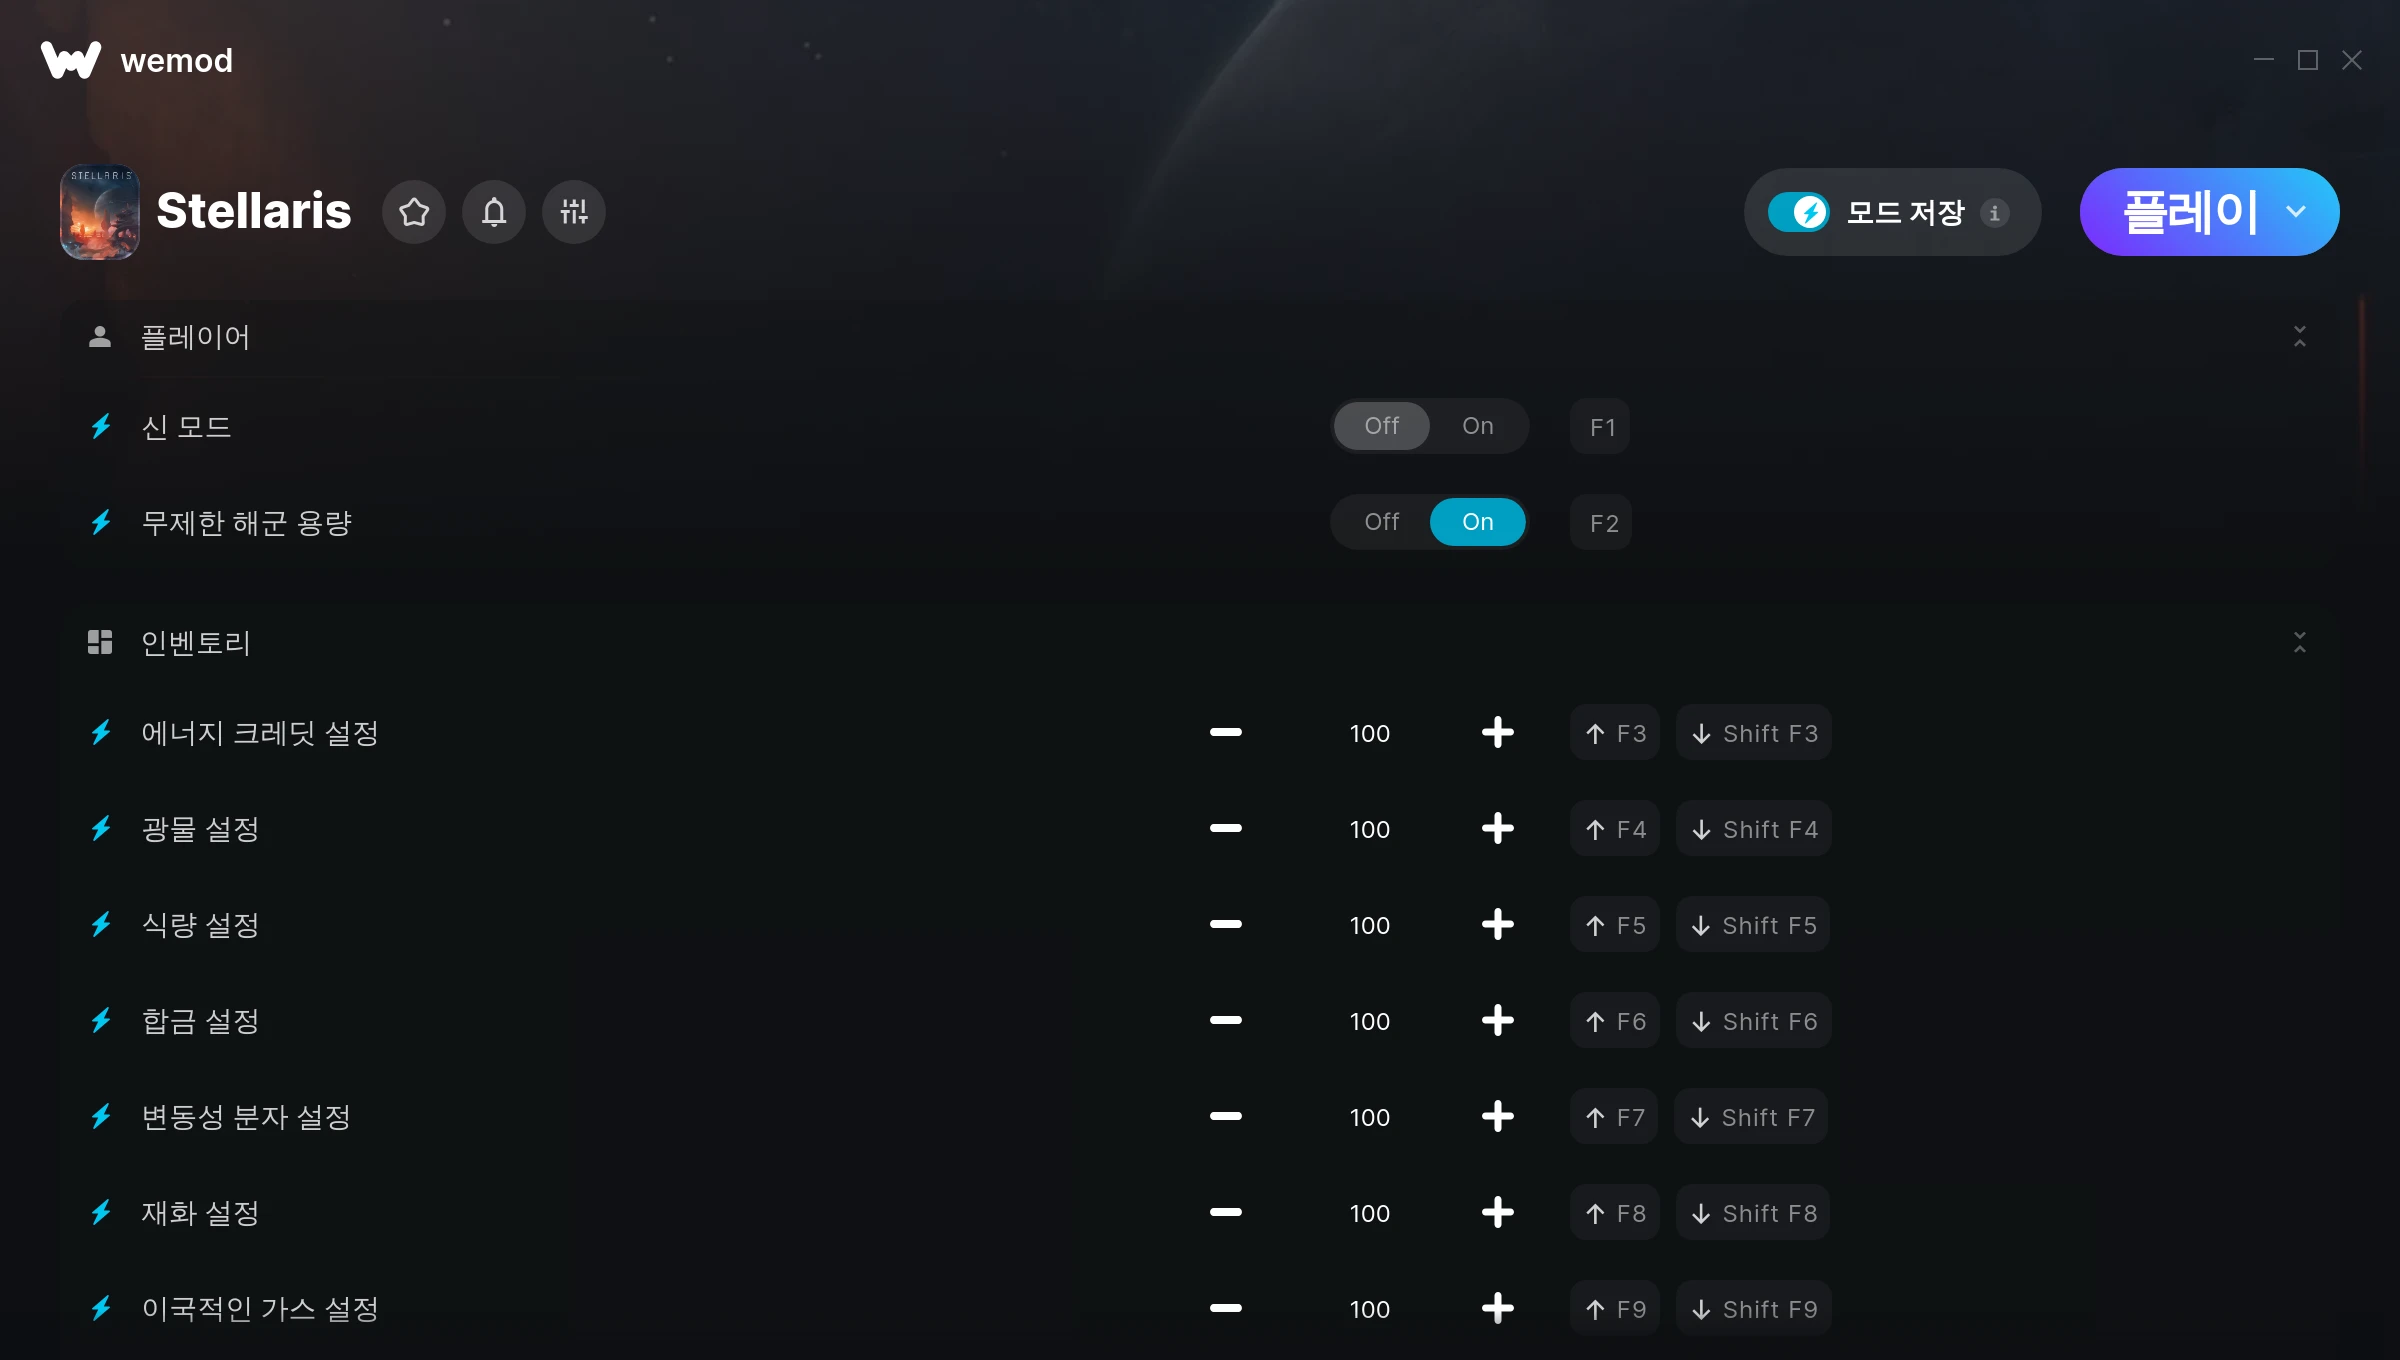Collapse the 플레이어 section
Screen dimensions: 2400x1360
pos(2300,337)
